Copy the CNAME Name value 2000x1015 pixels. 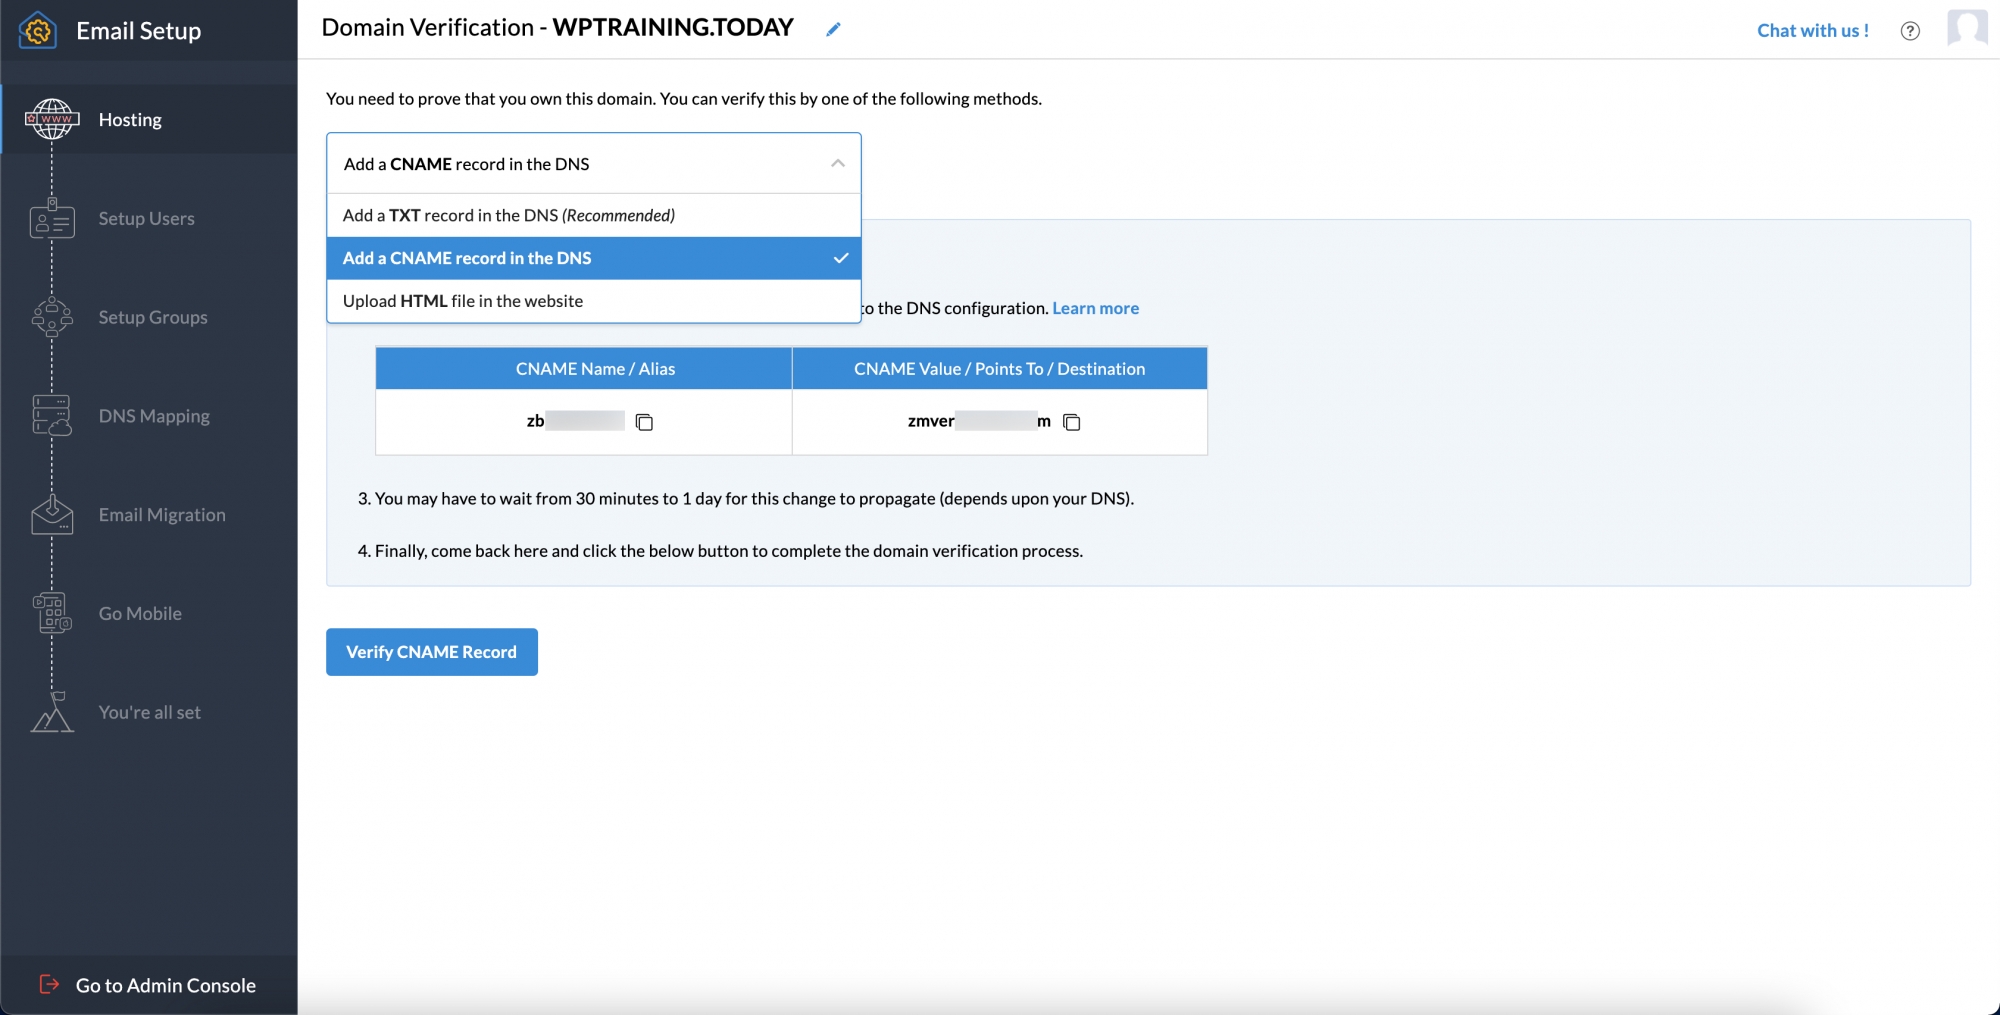644,421
